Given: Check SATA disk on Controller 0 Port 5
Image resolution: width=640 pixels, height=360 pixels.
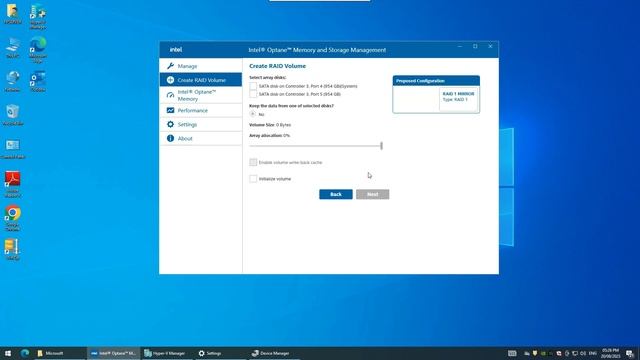Looking at the screenshot, I should pos(253,94).
